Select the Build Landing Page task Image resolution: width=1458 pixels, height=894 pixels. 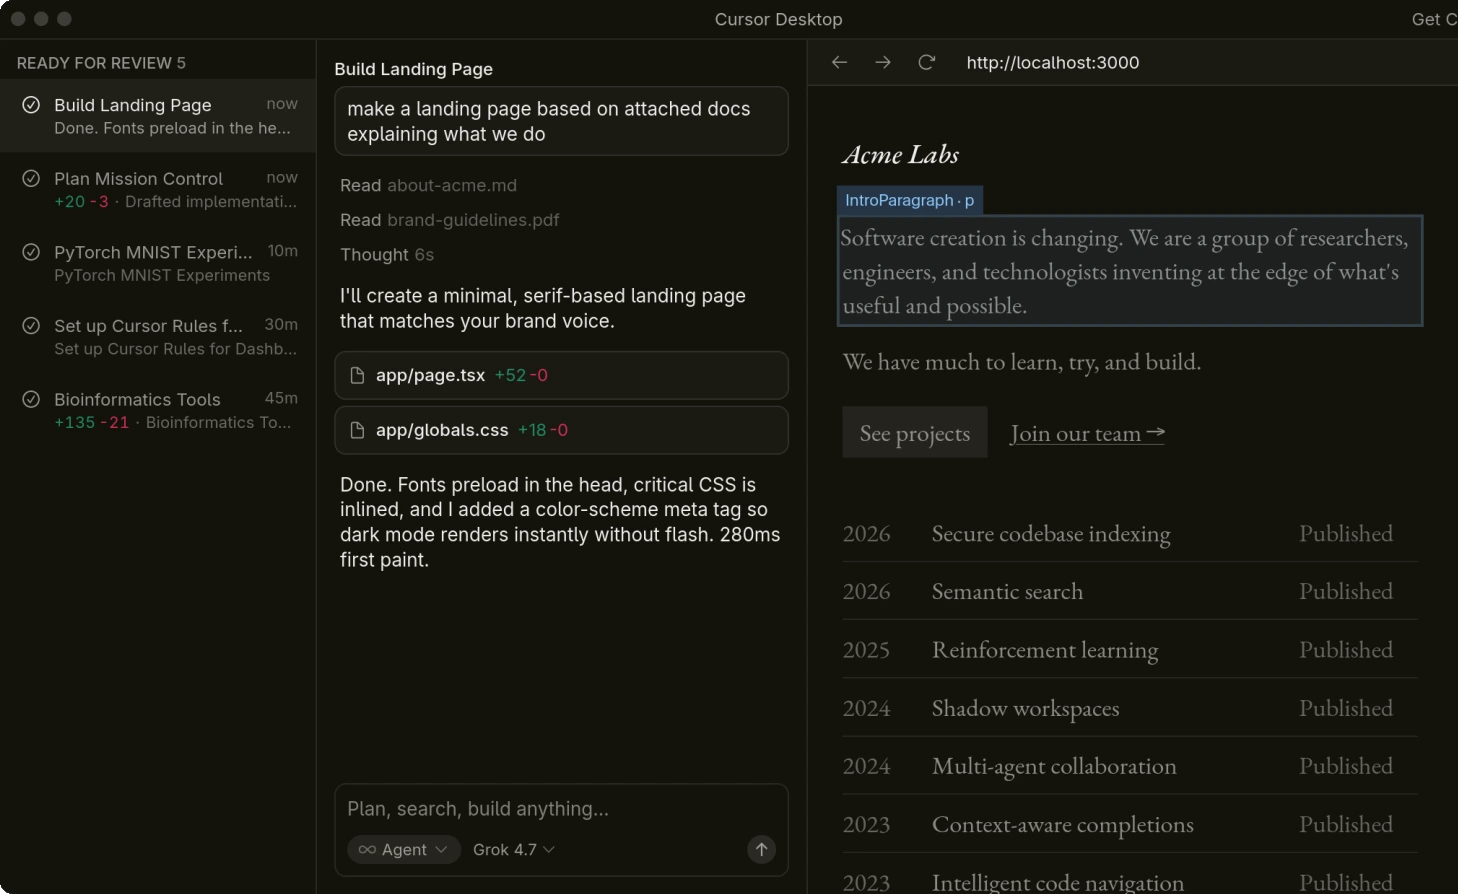158,116
